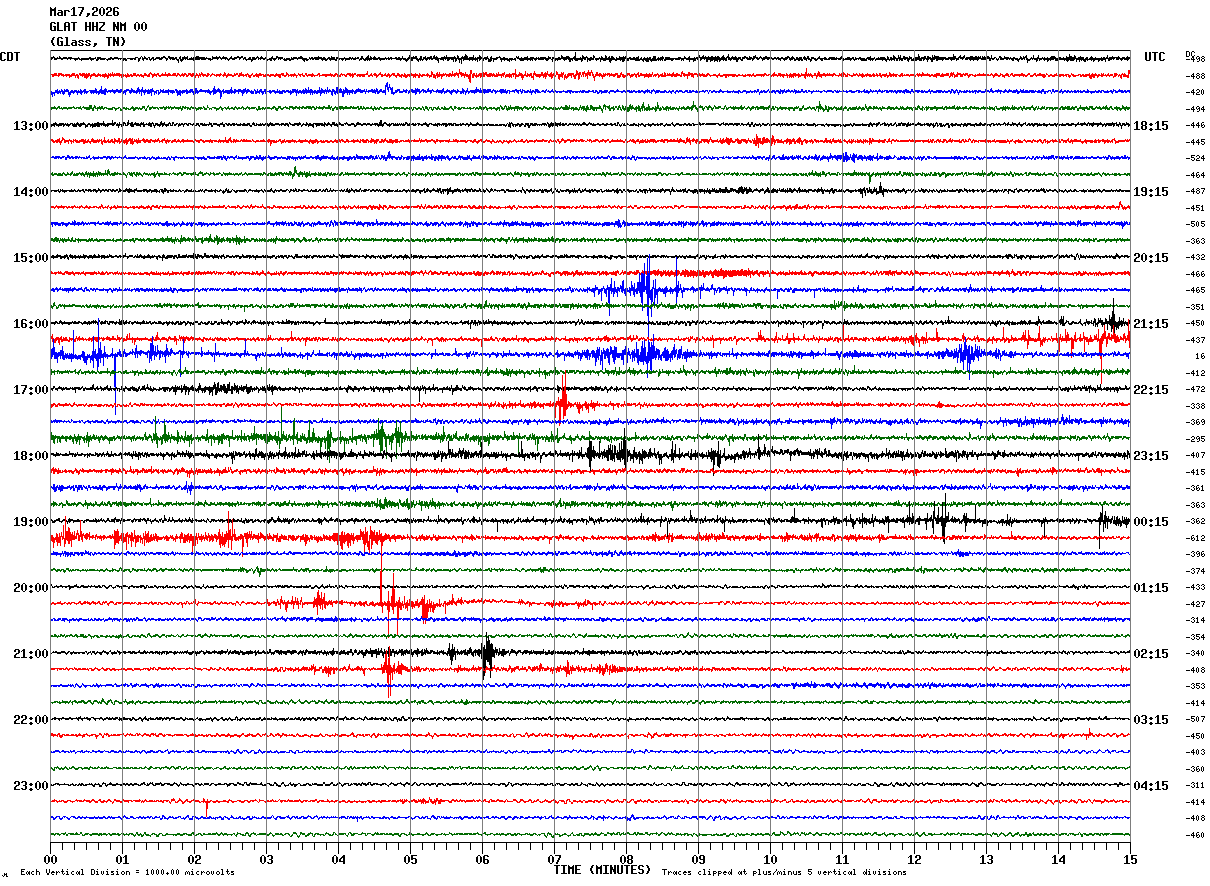Click the date text "Mar17,2026"

click(84, 12)
